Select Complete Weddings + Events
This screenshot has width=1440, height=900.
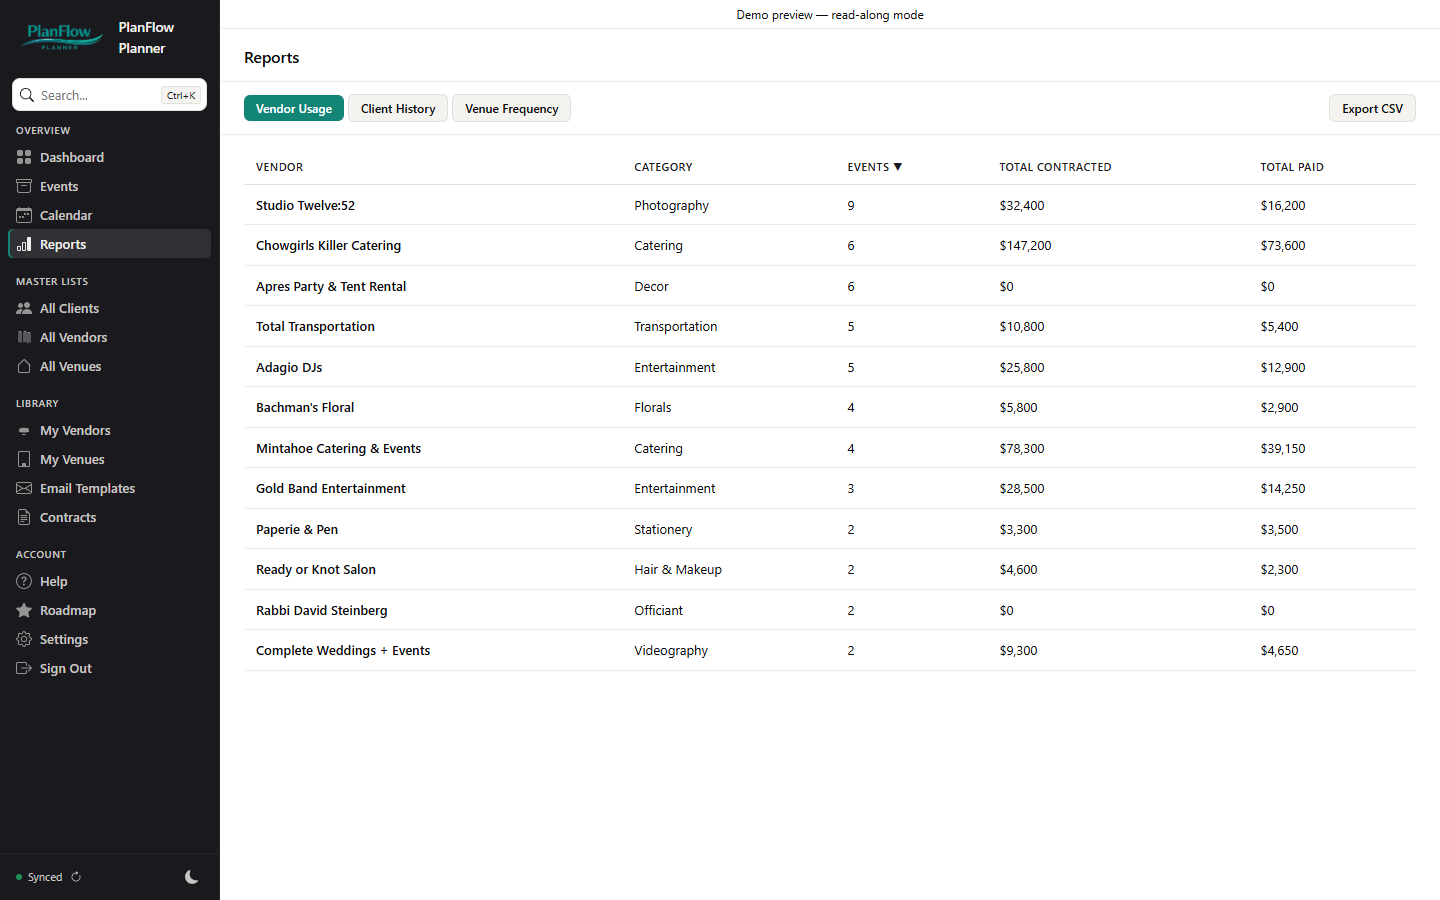tap(830, 650)
